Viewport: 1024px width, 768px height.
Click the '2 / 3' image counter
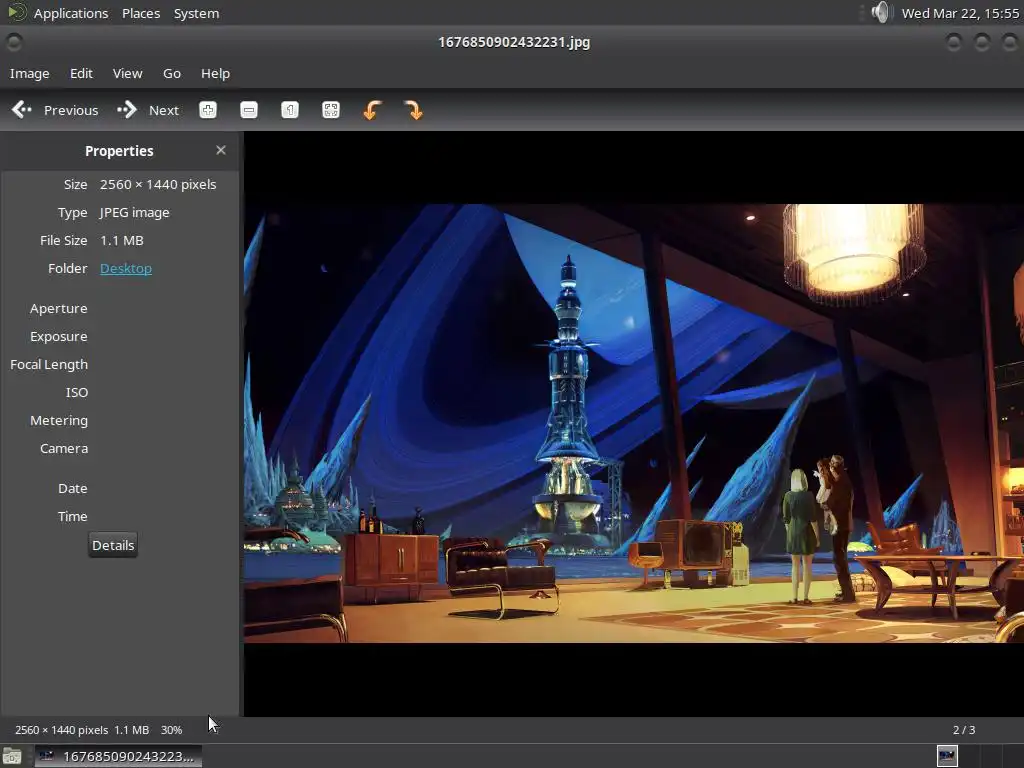(x=964, y=730)
